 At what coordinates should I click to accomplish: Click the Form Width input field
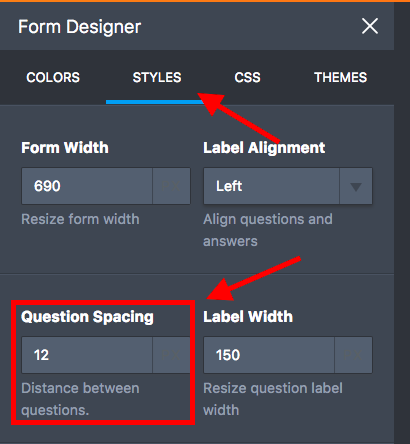(87, 186)
